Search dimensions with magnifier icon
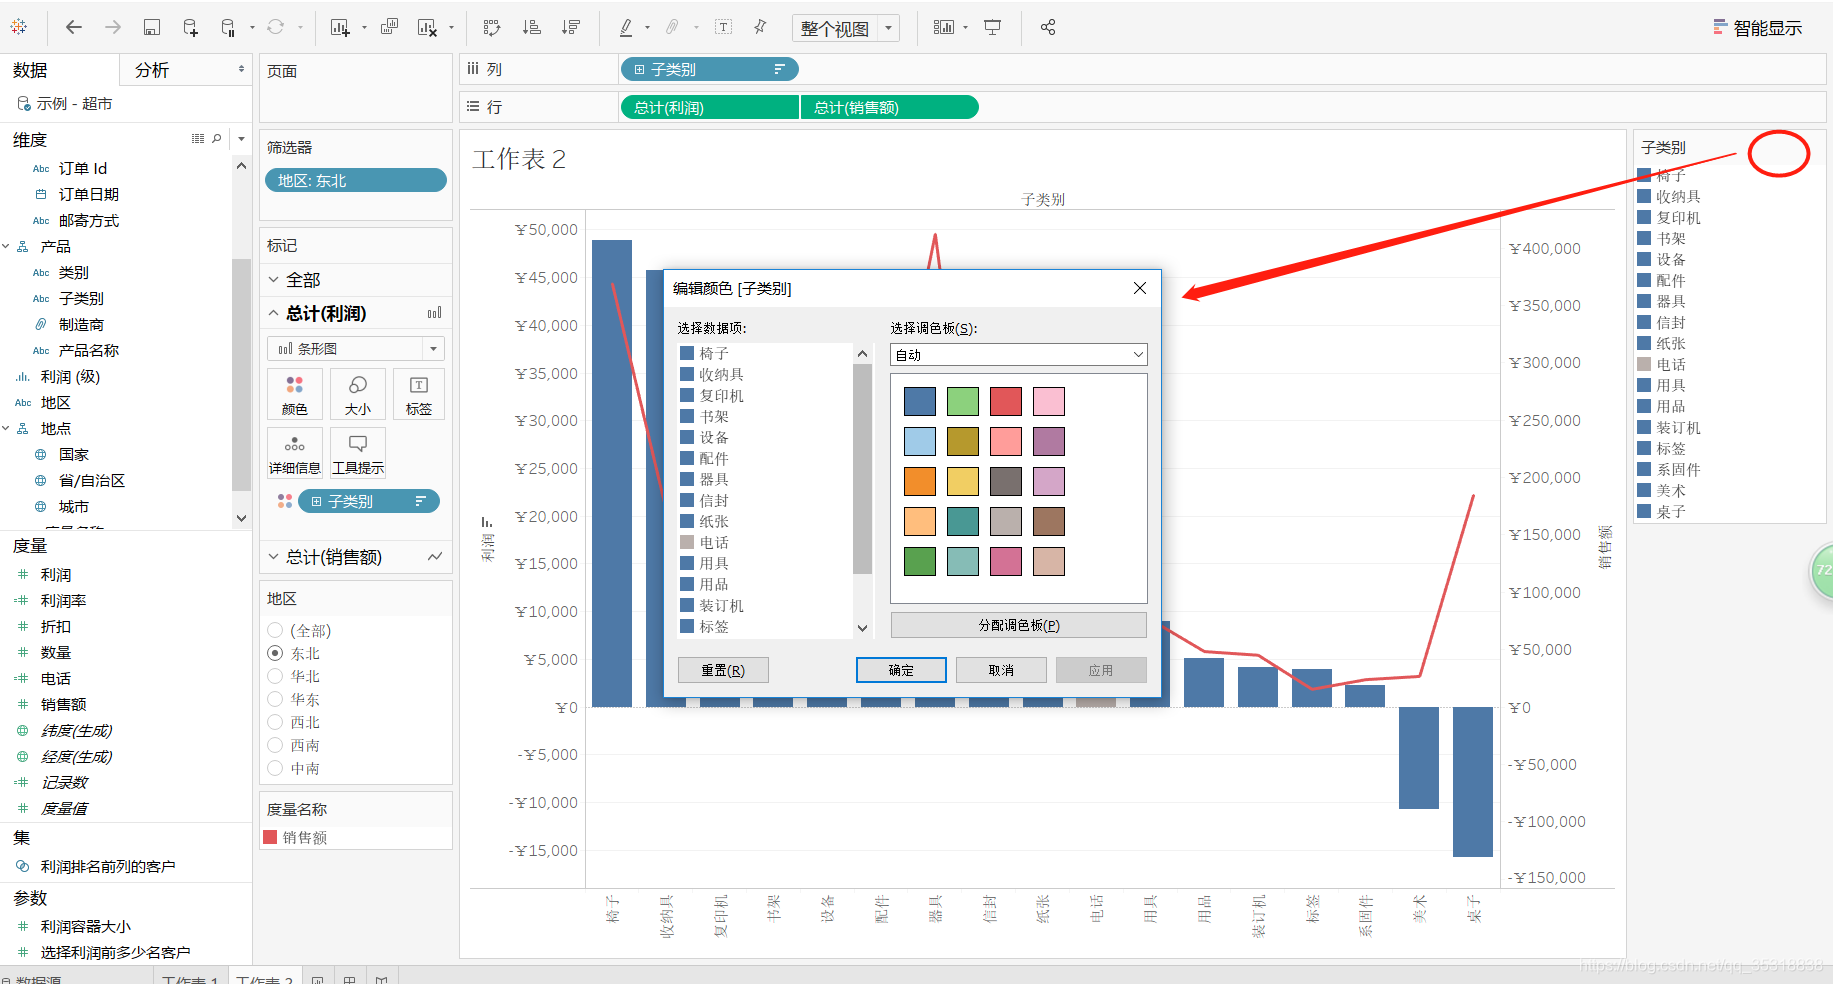This screenshot has height=984, width=1833. tap(217, 139)
